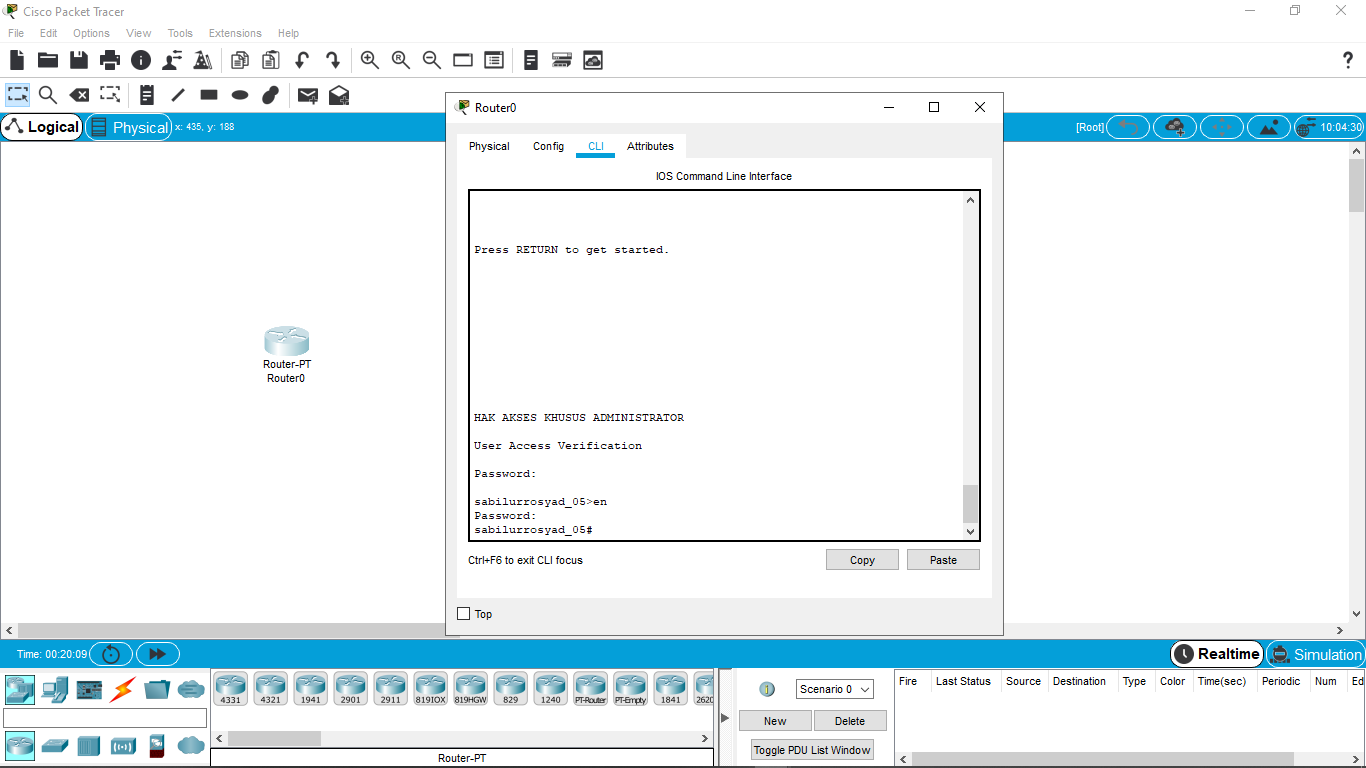Image resolution: width=1366 pixels, height=768 pixels.
Task: Expand the PDU panel arrow
Action: tap(725, 718)
